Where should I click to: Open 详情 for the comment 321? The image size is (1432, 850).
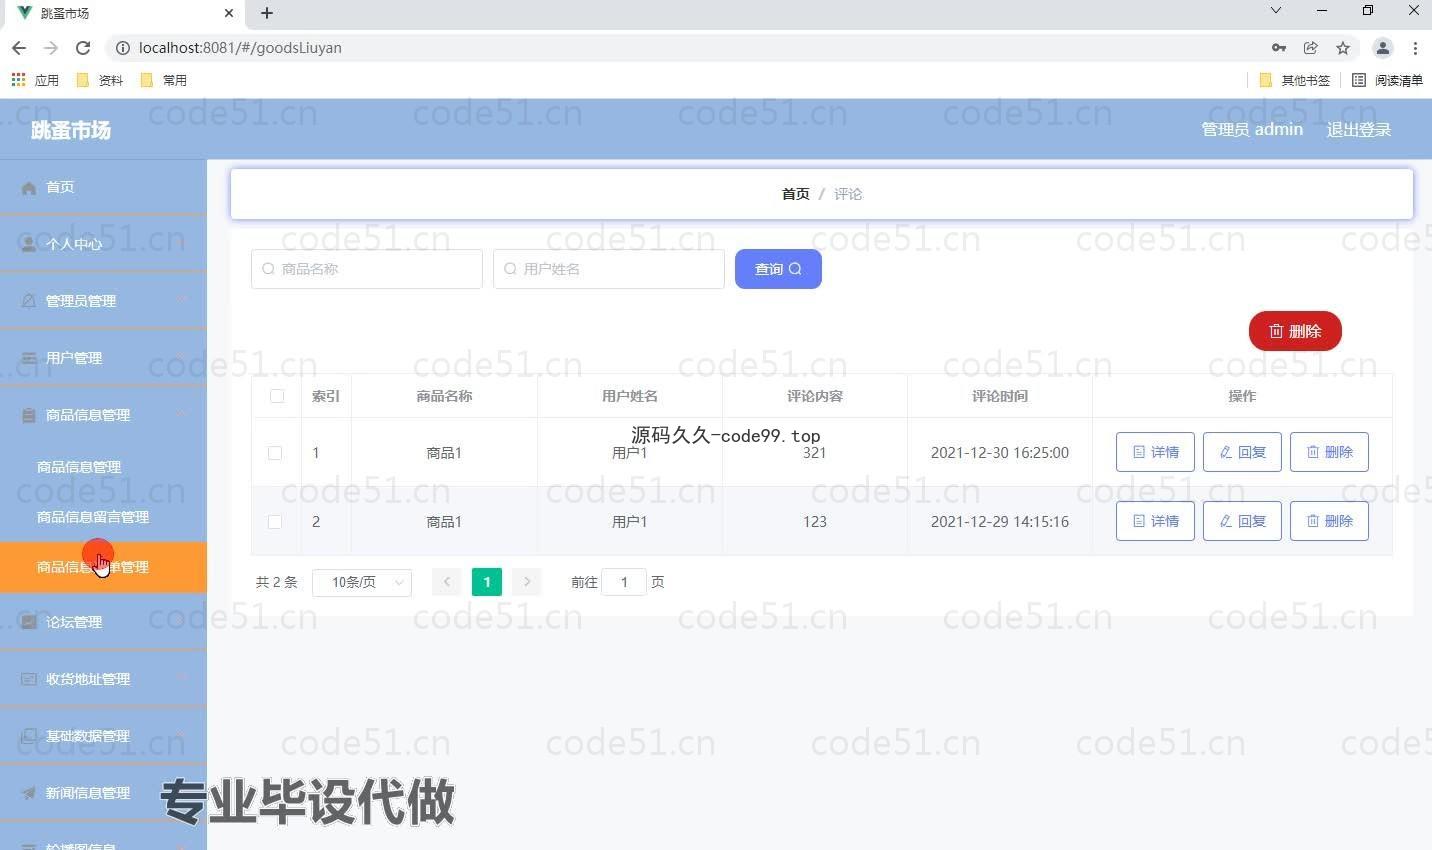(x=1155, y=452)
